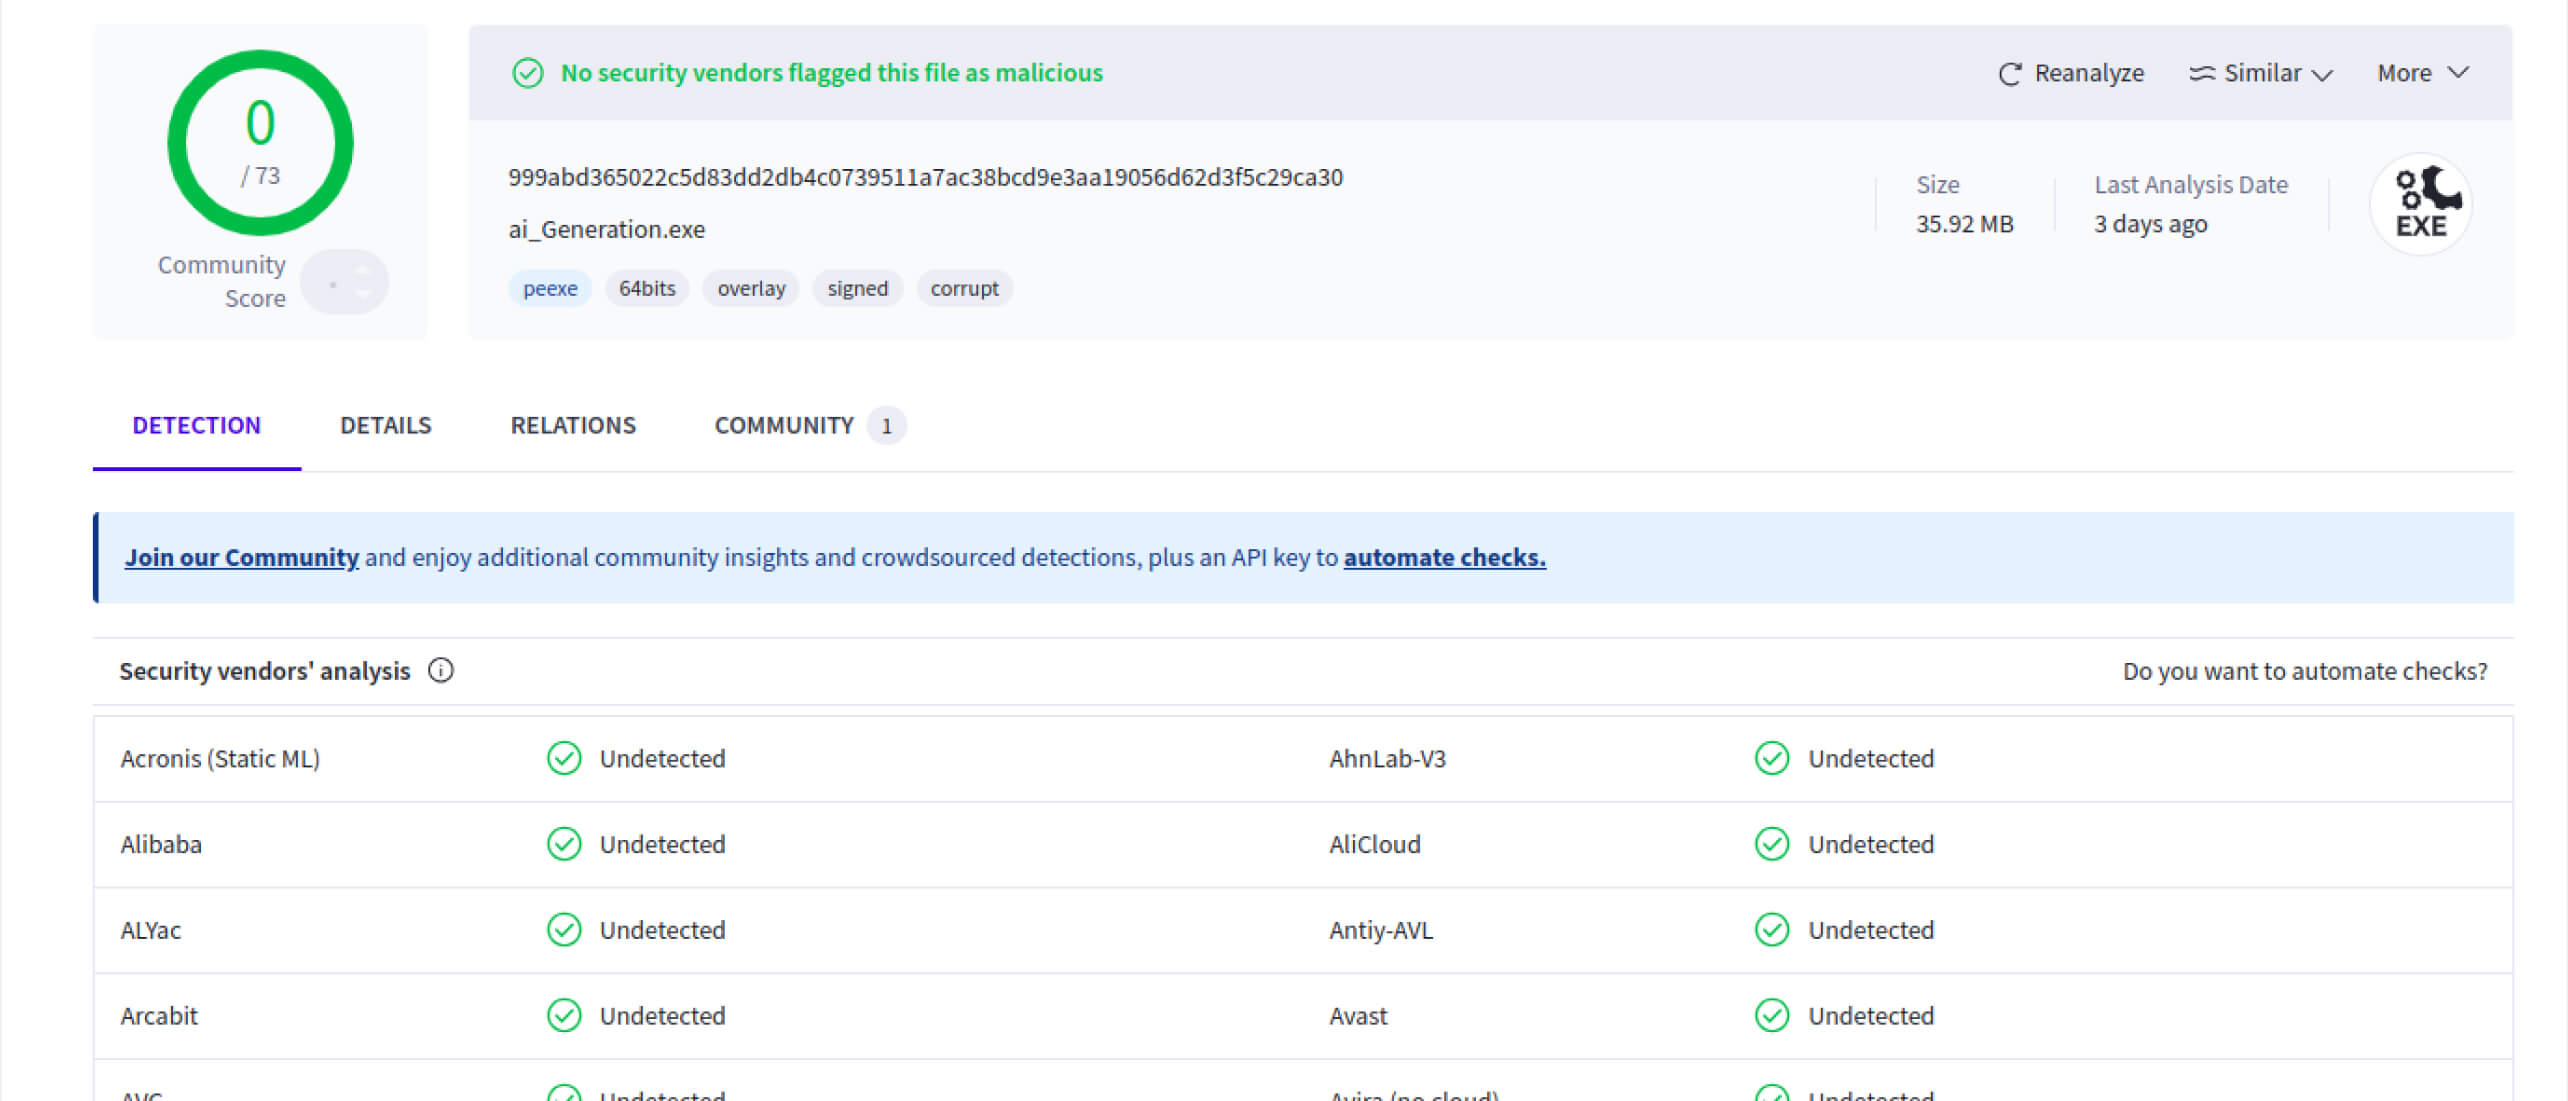Click the peexe tag
The image size is (2568, 1101).
tap(550, 288)
